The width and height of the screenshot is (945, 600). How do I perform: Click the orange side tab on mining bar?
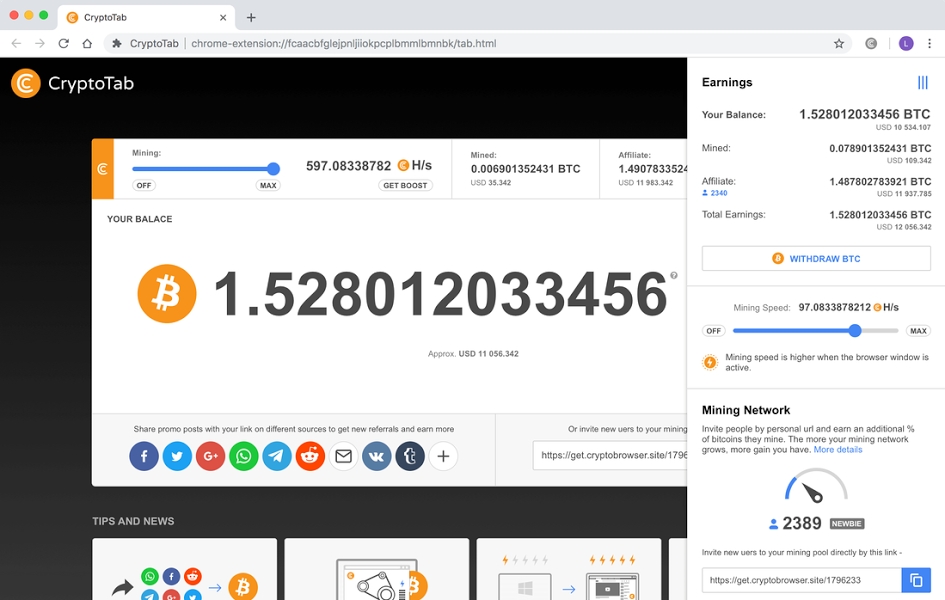point(102,169)
